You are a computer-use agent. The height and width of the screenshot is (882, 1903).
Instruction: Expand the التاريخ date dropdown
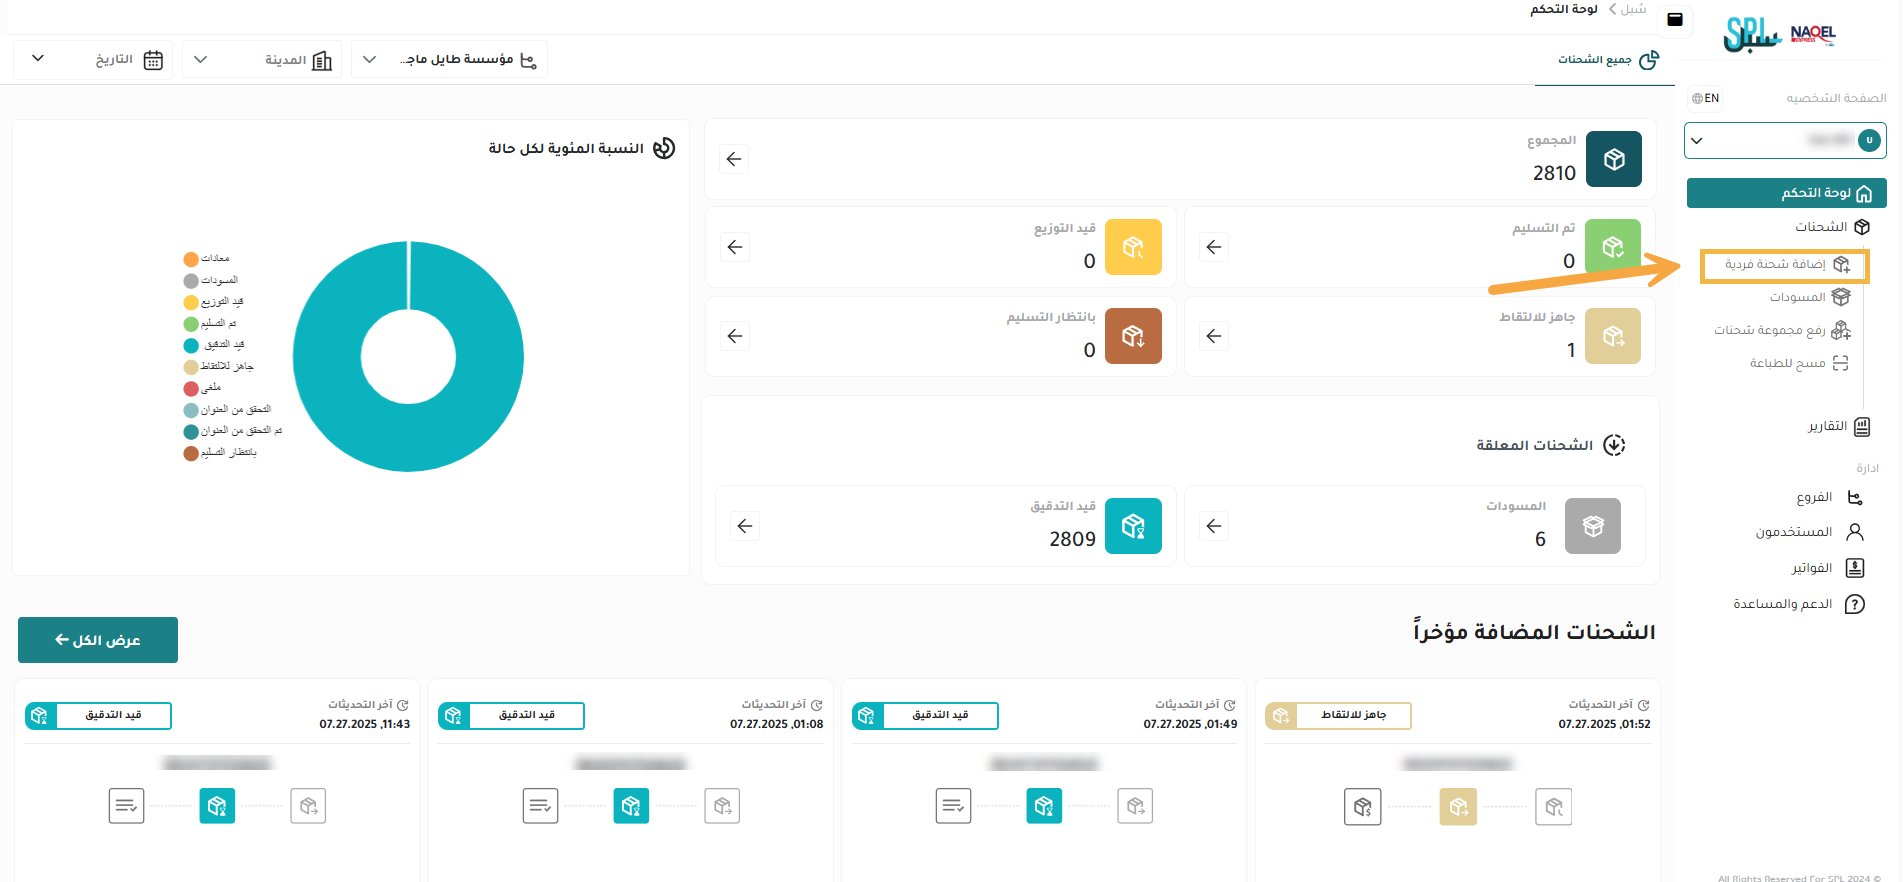click(x=93, y=60)
